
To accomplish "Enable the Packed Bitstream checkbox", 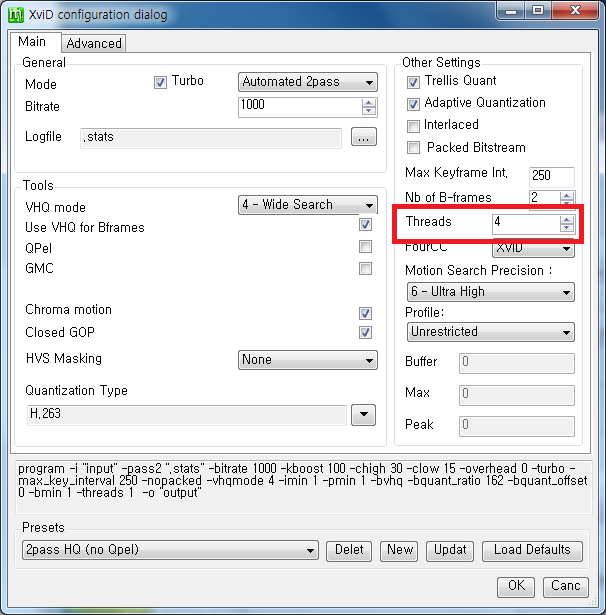I will click(413, 148).
